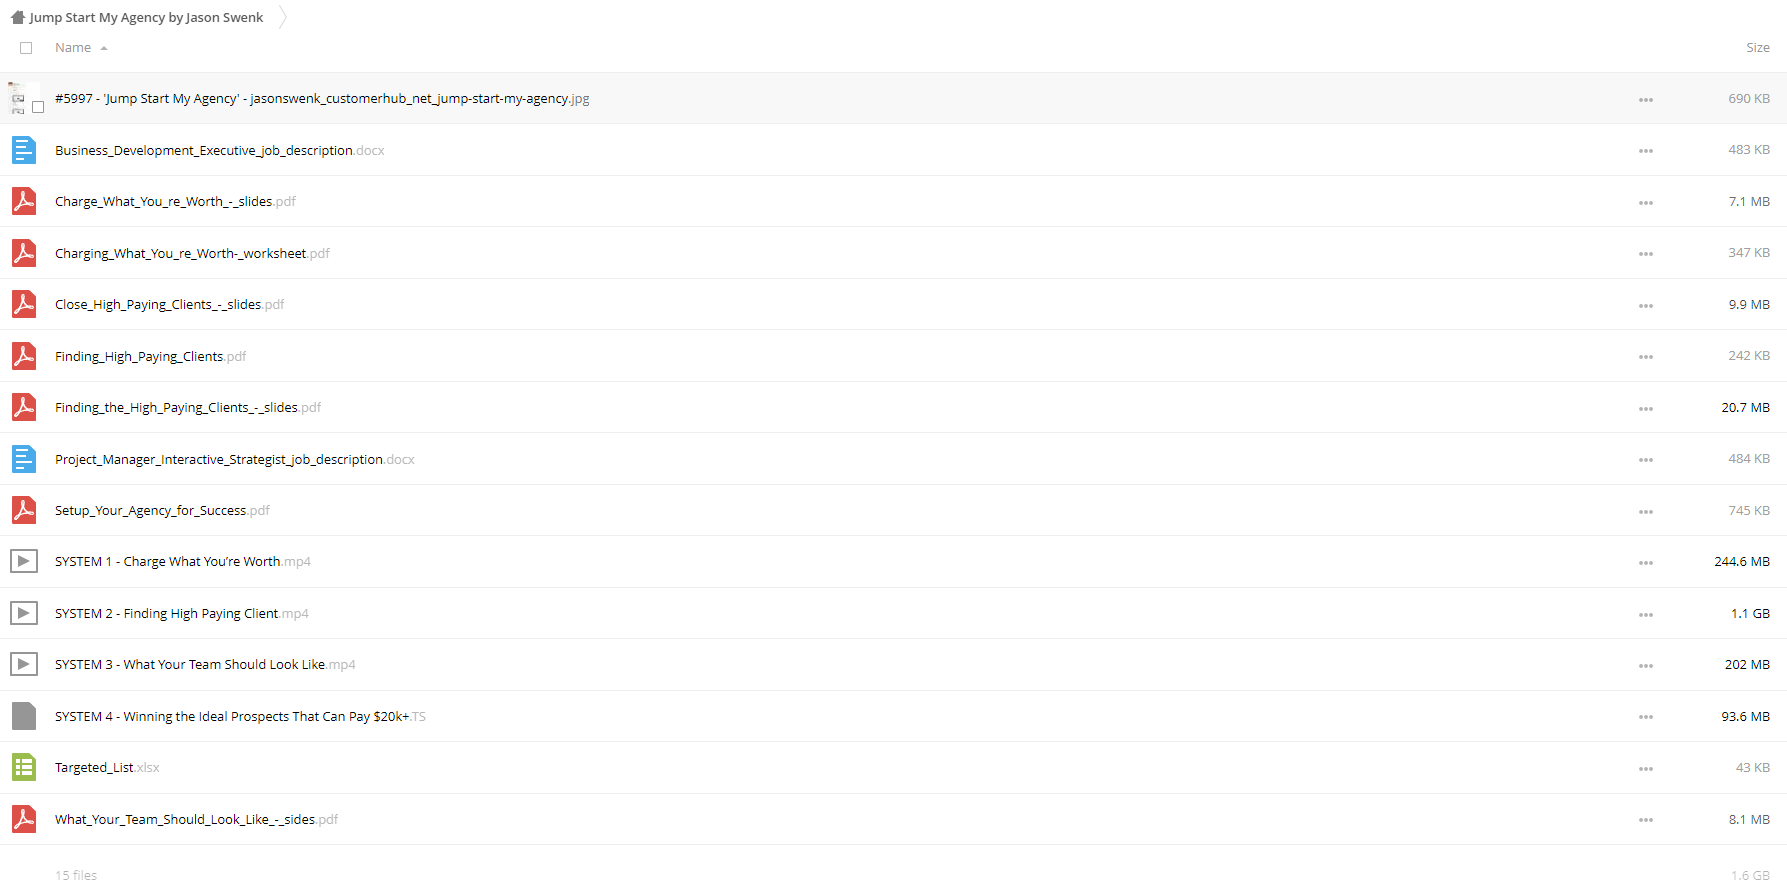Click PDF icon of Charging_What_You_re_Worth worksheet
This screenshot has height=885, width=1787.
(x=24, y=253)
